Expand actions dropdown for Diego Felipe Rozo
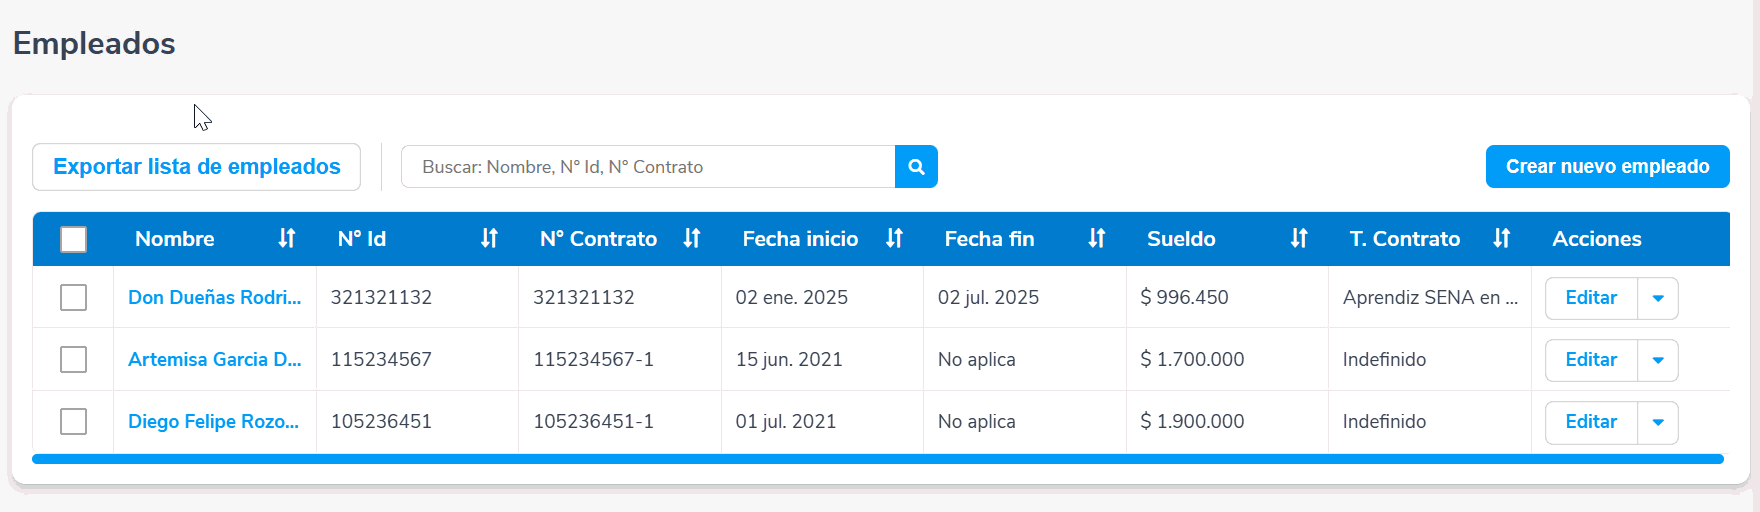The height and width of the screenshot is (512, 1760). (1657, 422)
